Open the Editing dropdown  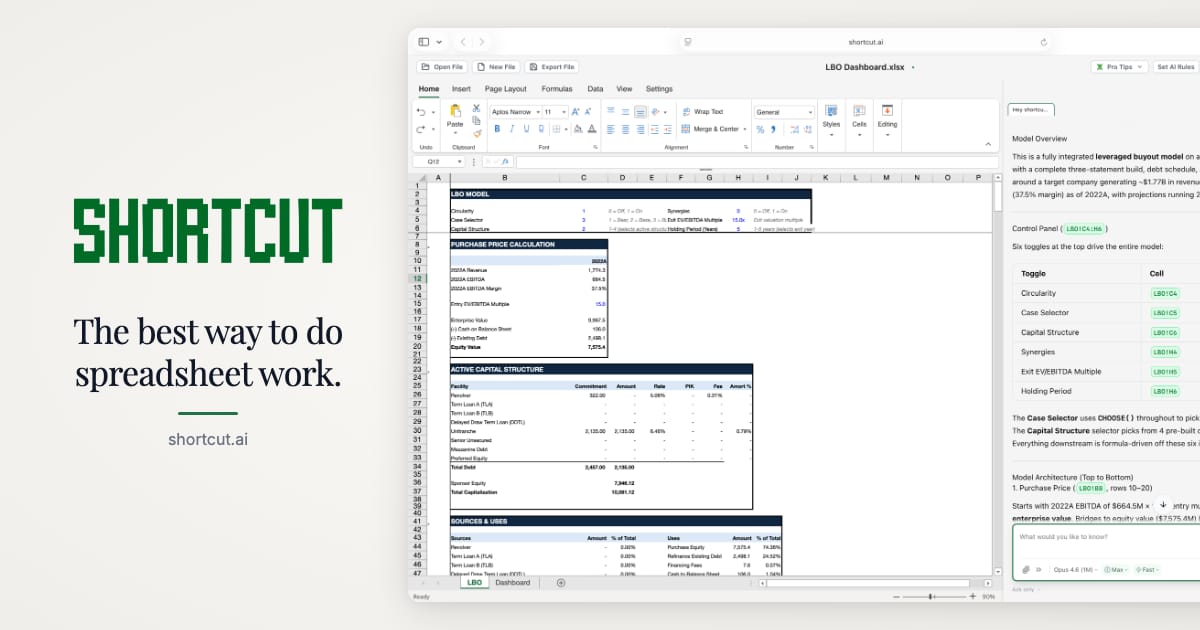click(x=887, y=119)
